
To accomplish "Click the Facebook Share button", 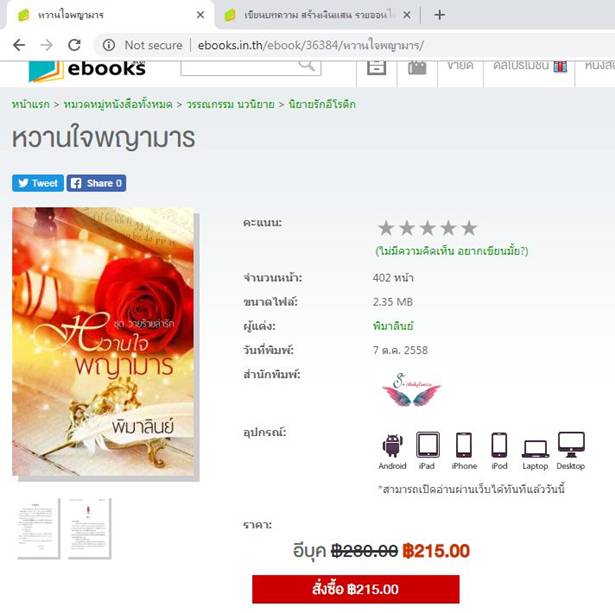I will point(96,183).
